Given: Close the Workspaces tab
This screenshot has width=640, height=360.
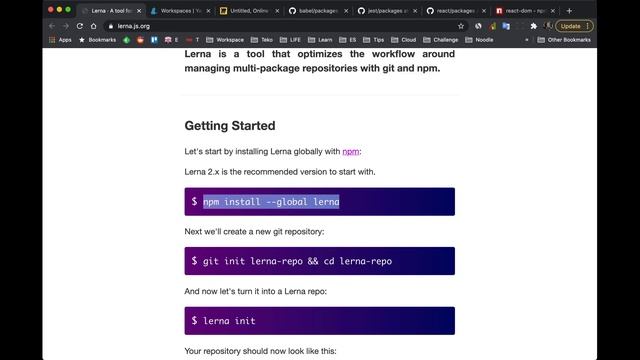Looking at the screenshot, I should [208, 11].
